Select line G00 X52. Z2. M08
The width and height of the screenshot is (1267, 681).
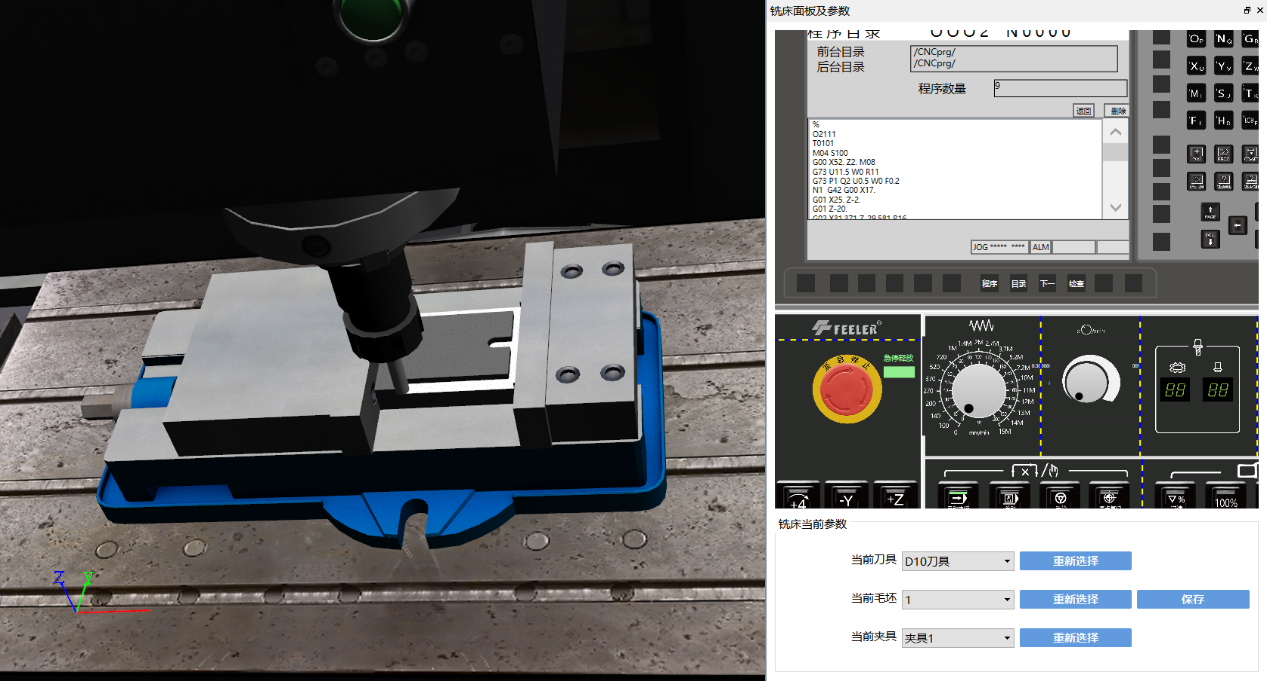tap(844, 163)
